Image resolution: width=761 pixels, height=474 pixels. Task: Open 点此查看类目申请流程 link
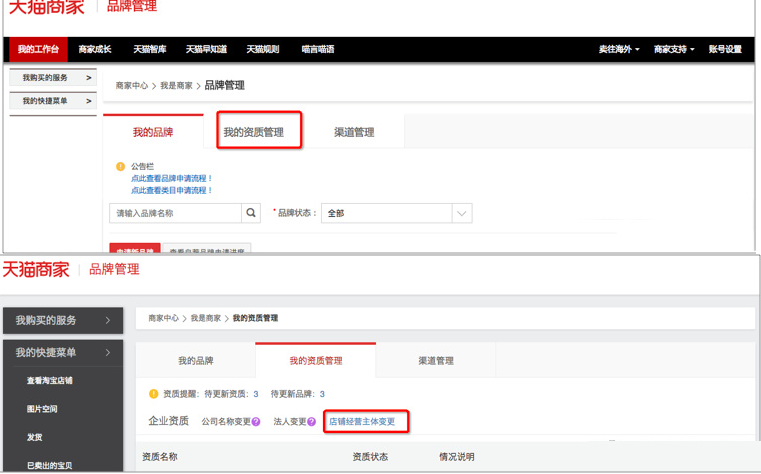coord(171,190)
